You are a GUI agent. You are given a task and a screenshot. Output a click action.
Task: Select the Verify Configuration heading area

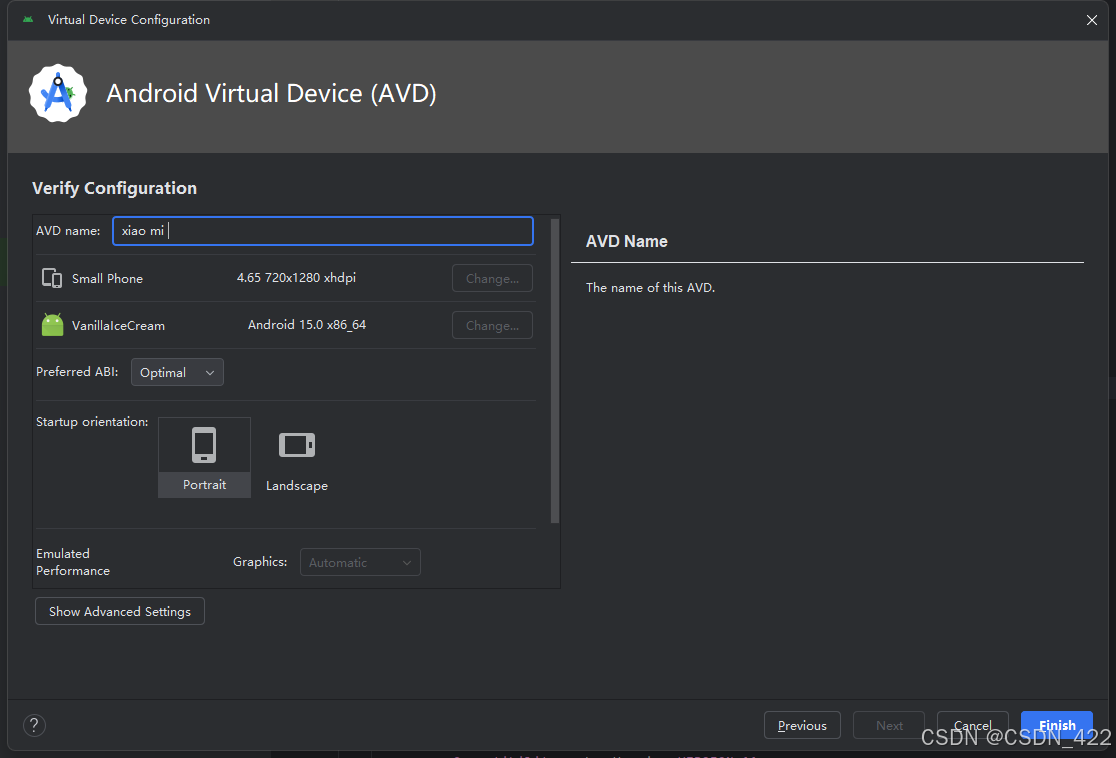[x=114, y=187]
